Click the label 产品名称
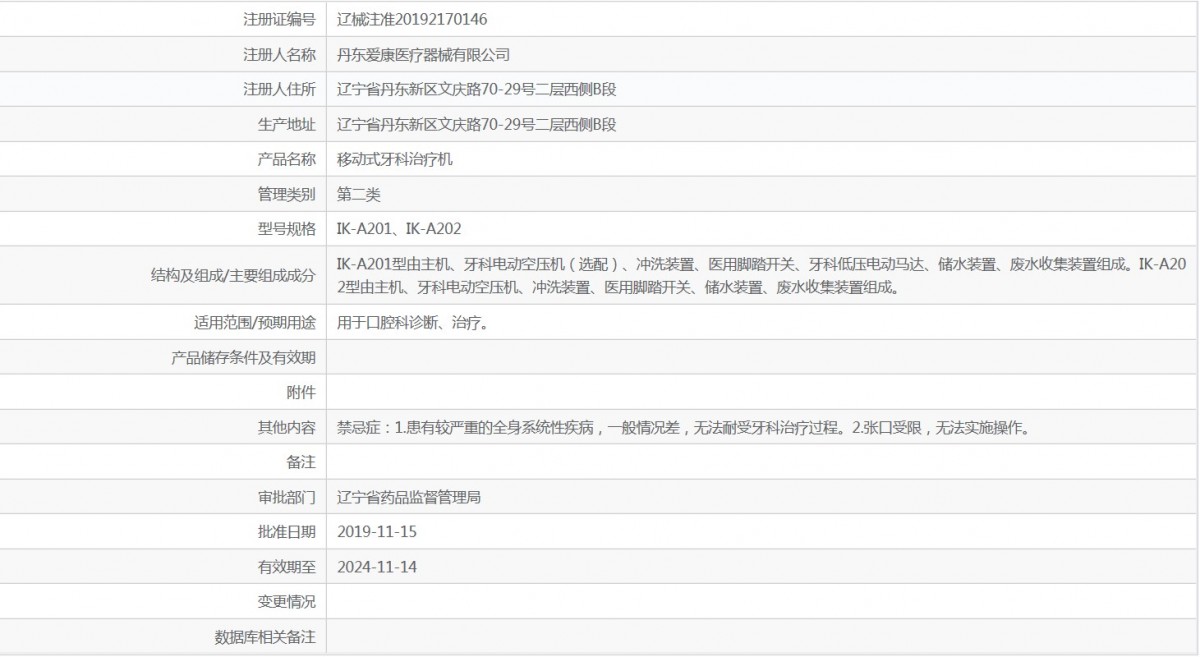 [286, 159]
